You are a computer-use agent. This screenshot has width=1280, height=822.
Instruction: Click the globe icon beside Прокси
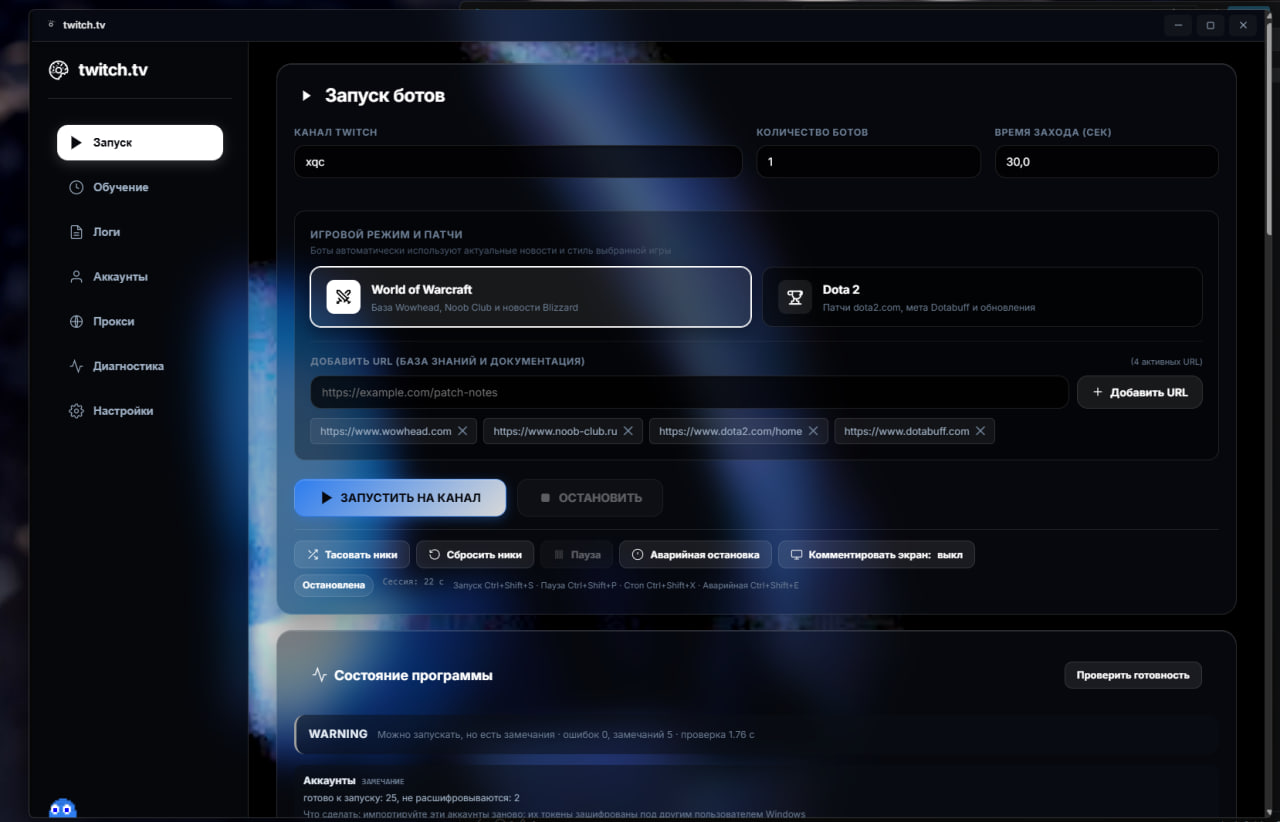tap(76, 322)
